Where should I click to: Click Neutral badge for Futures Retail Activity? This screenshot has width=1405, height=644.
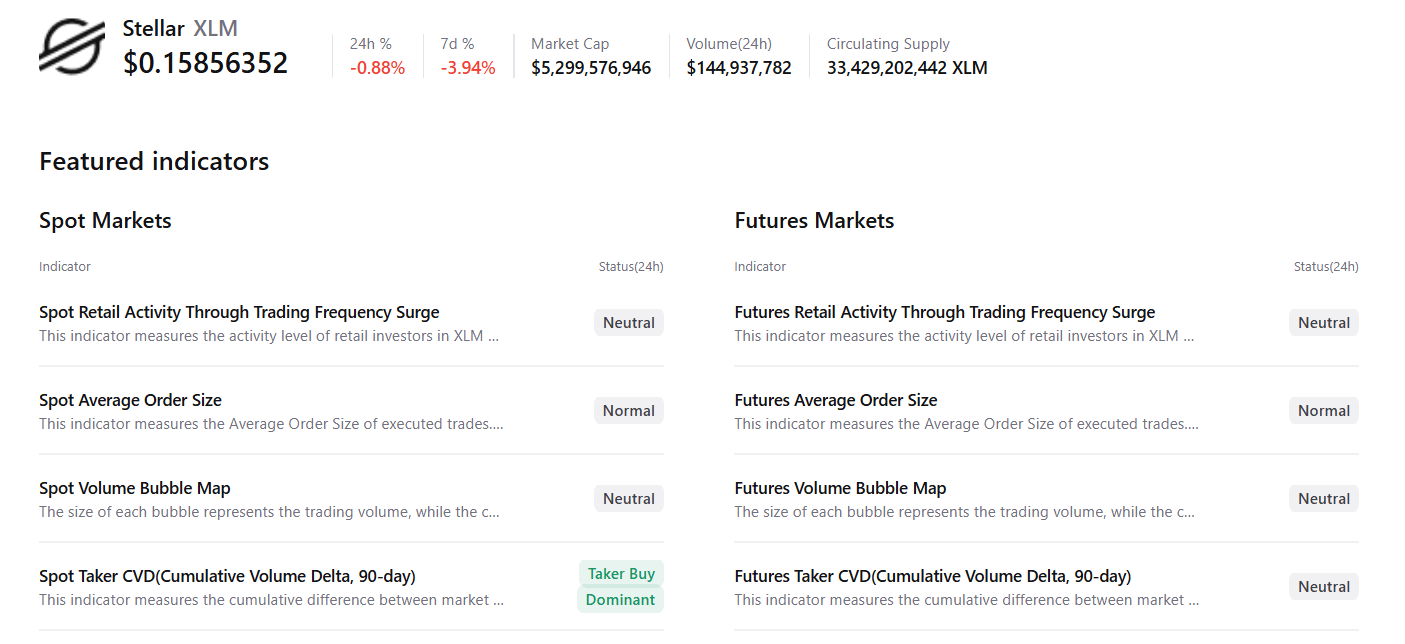click(x=1324, y=323)
